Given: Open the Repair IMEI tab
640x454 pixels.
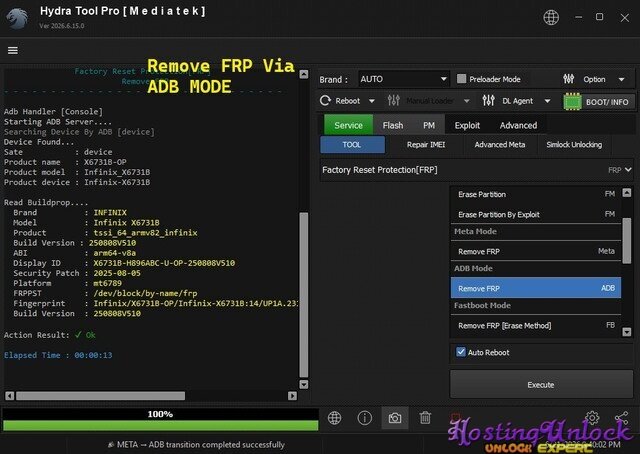Looking at the screenshot, I should [426, 145].
